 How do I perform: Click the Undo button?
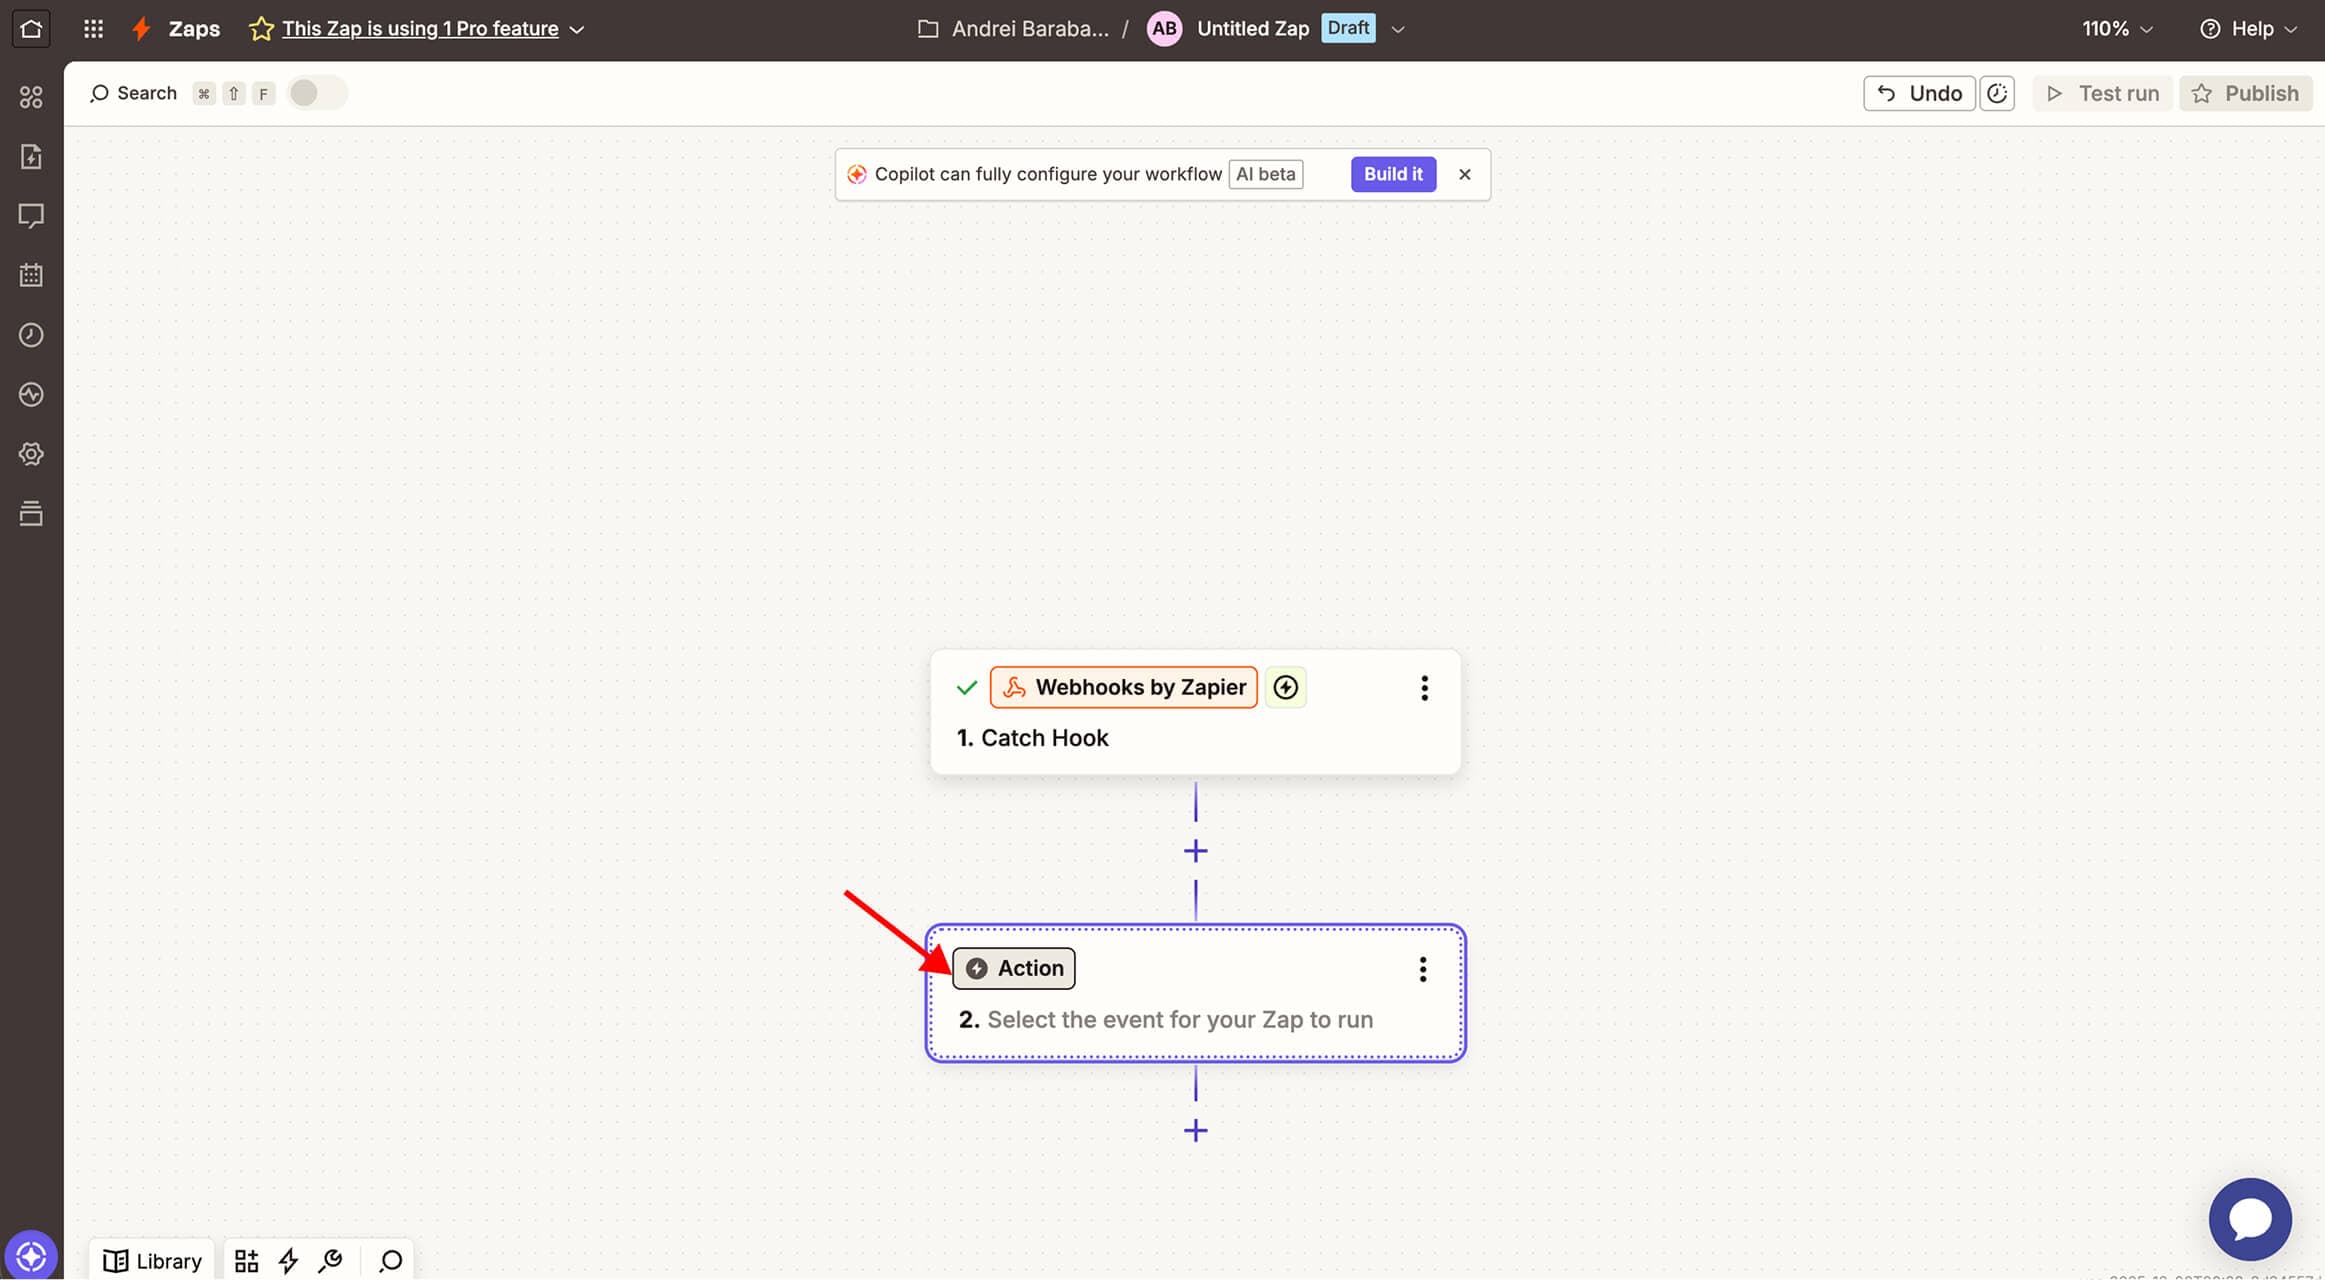[x=1918, y=93]
